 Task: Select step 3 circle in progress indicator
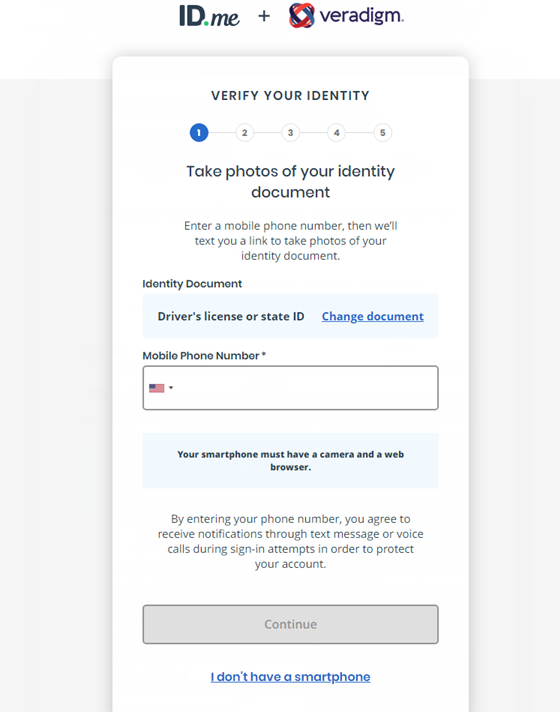click(291, 133)
